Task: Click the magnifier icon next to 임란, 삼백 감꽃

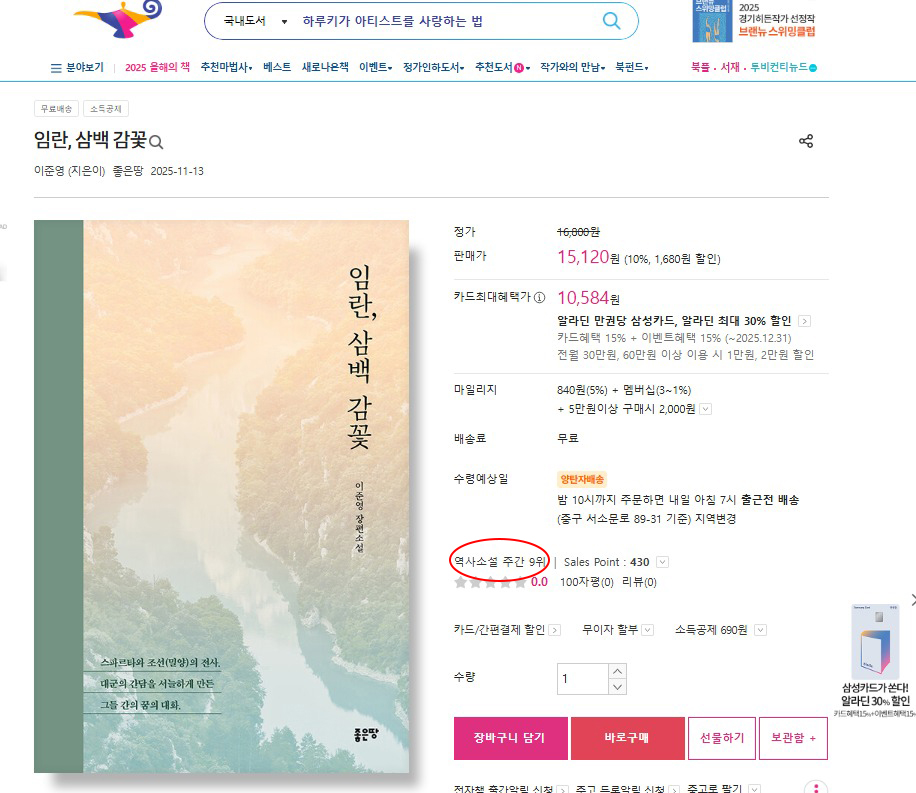Action: [156, 141]
